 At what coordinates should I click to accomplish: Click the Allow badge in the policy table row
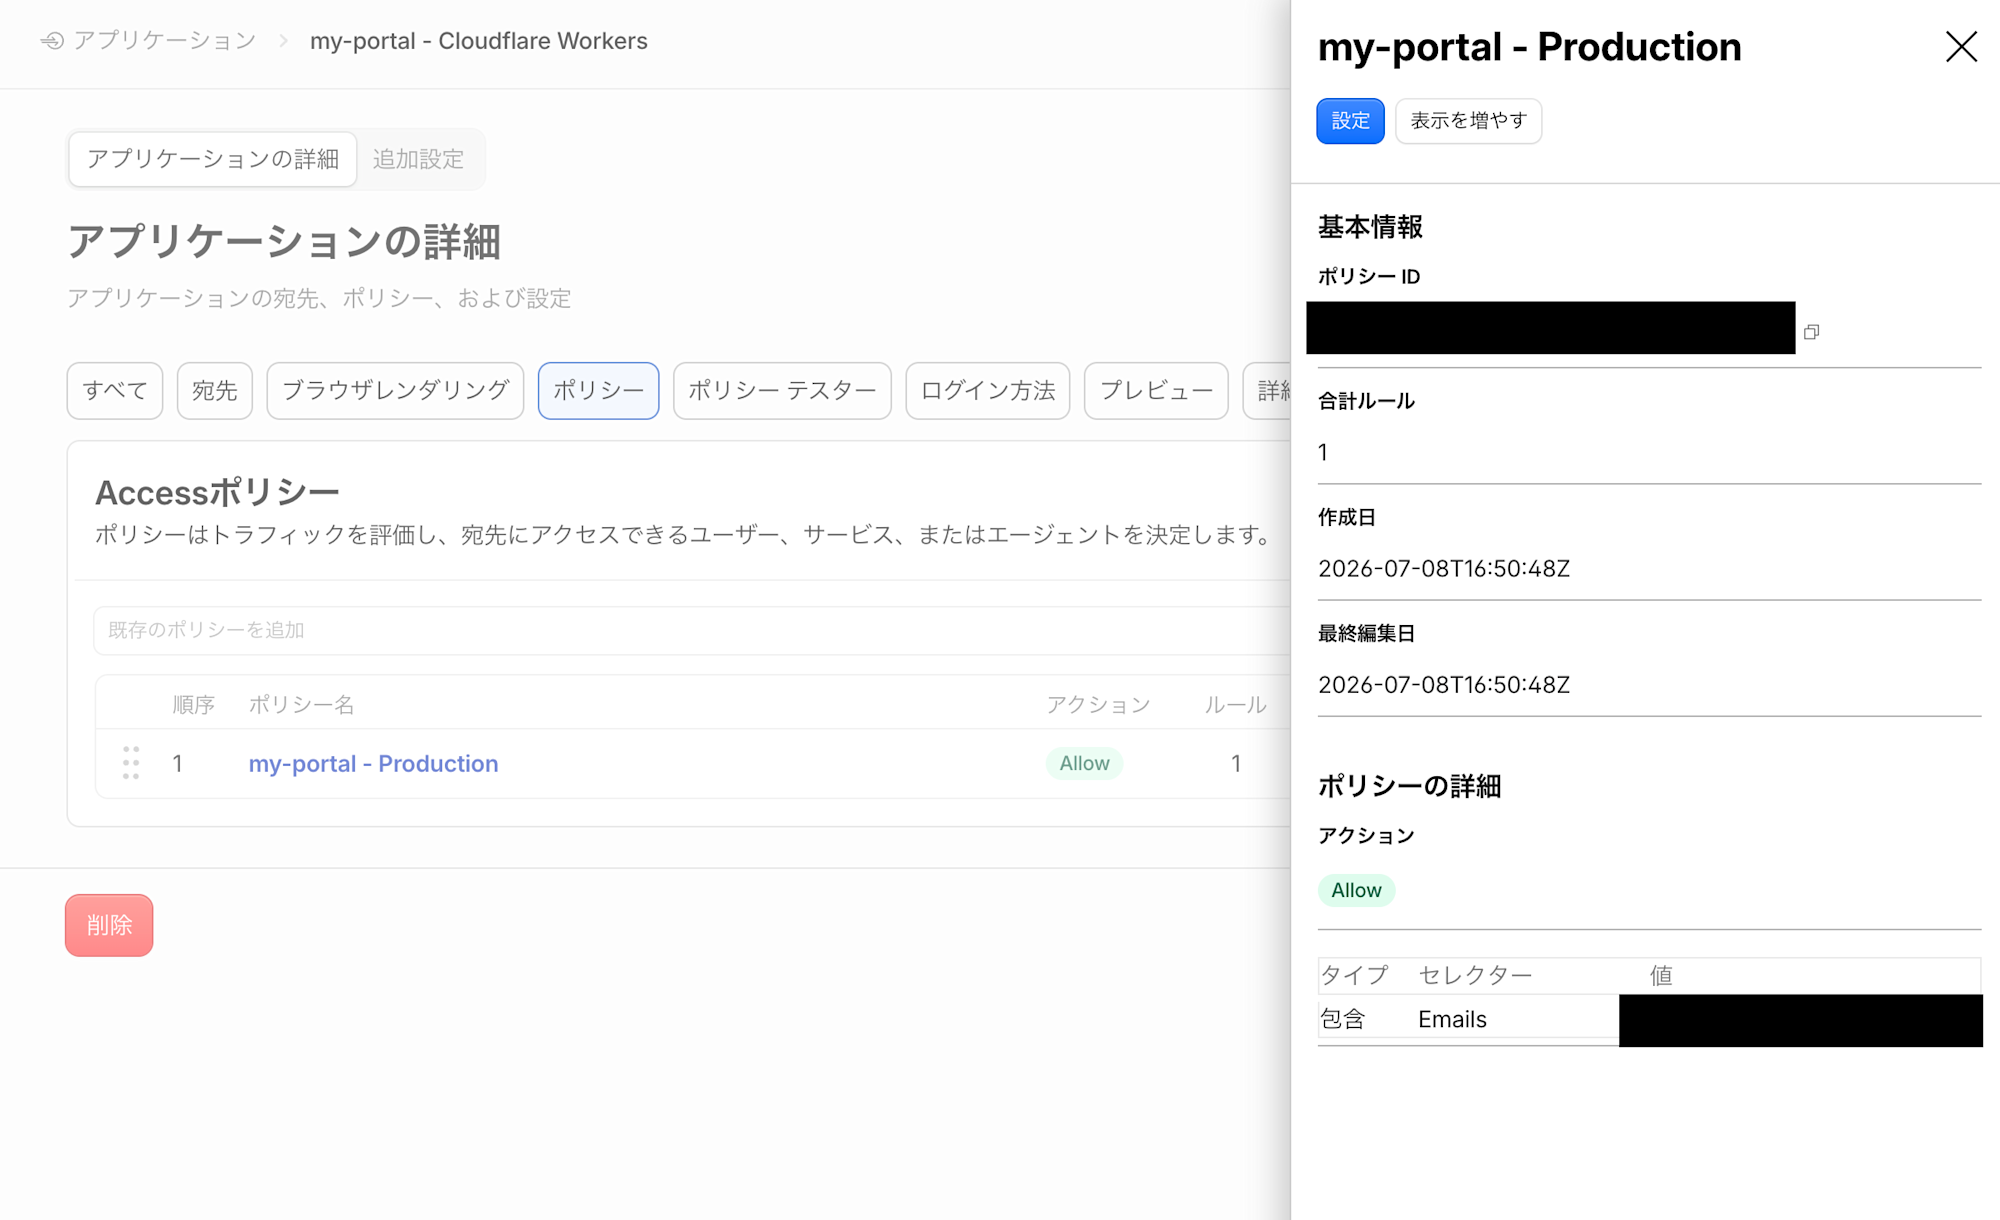pyautogui.click(x=1084, y=763)
